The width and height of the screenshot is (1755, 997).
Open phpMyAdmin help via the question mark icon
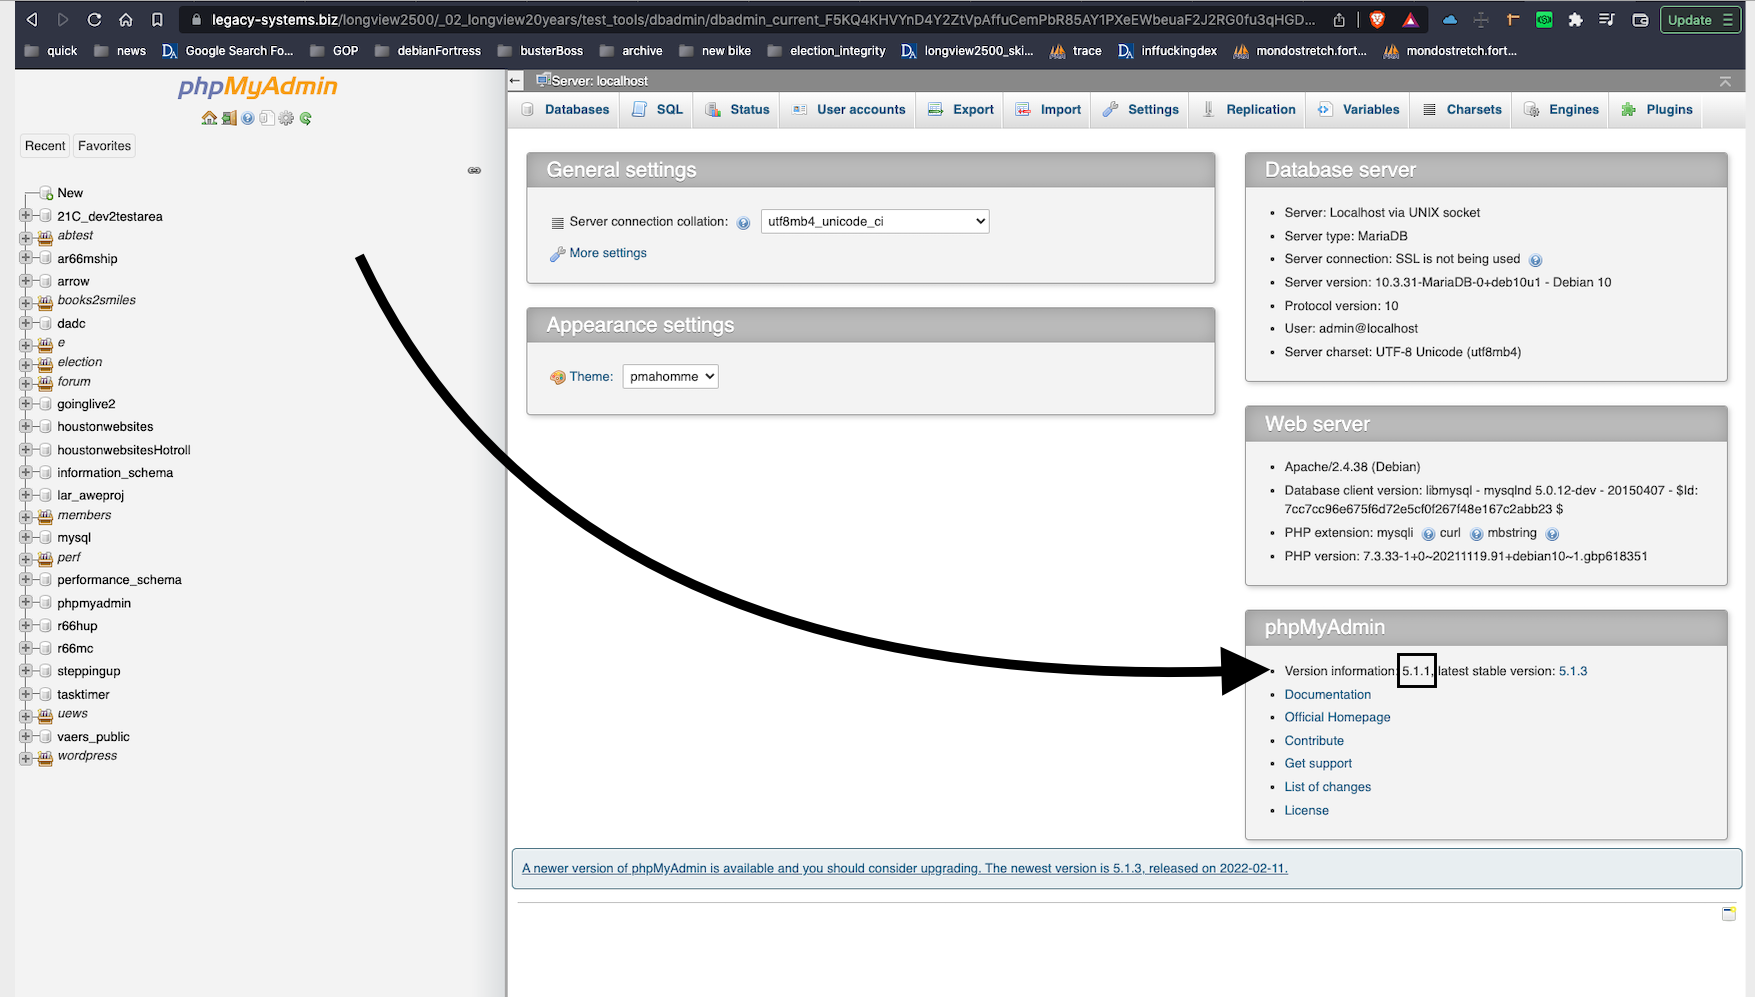(248, 117)
